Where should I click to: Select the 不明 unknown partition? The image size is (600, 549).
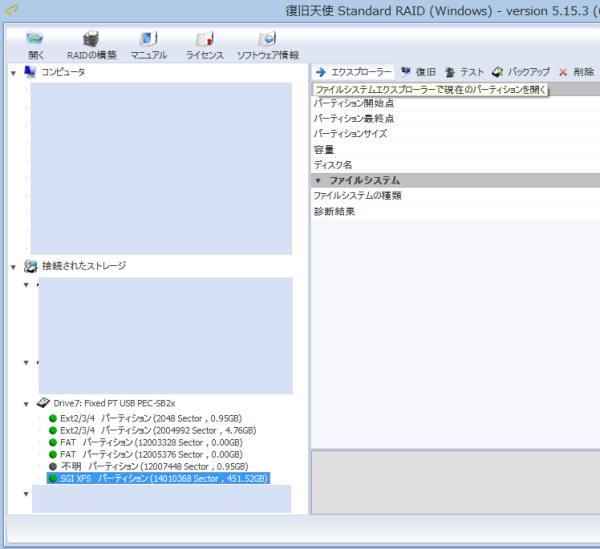click(152, 466)
